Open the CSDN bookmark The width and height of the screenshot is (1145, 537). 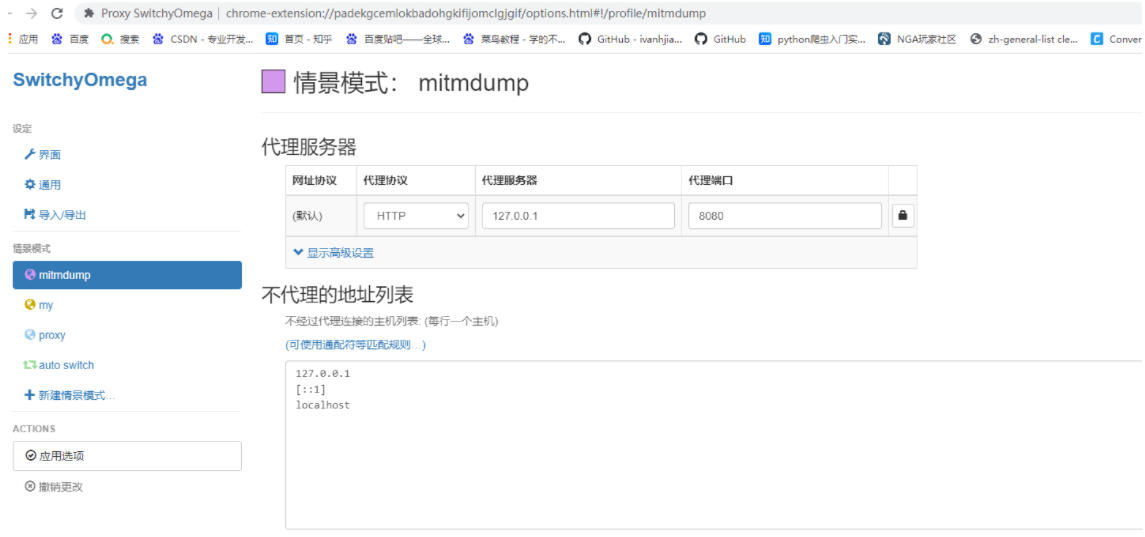pyautogui.click(x=203, y=39)
